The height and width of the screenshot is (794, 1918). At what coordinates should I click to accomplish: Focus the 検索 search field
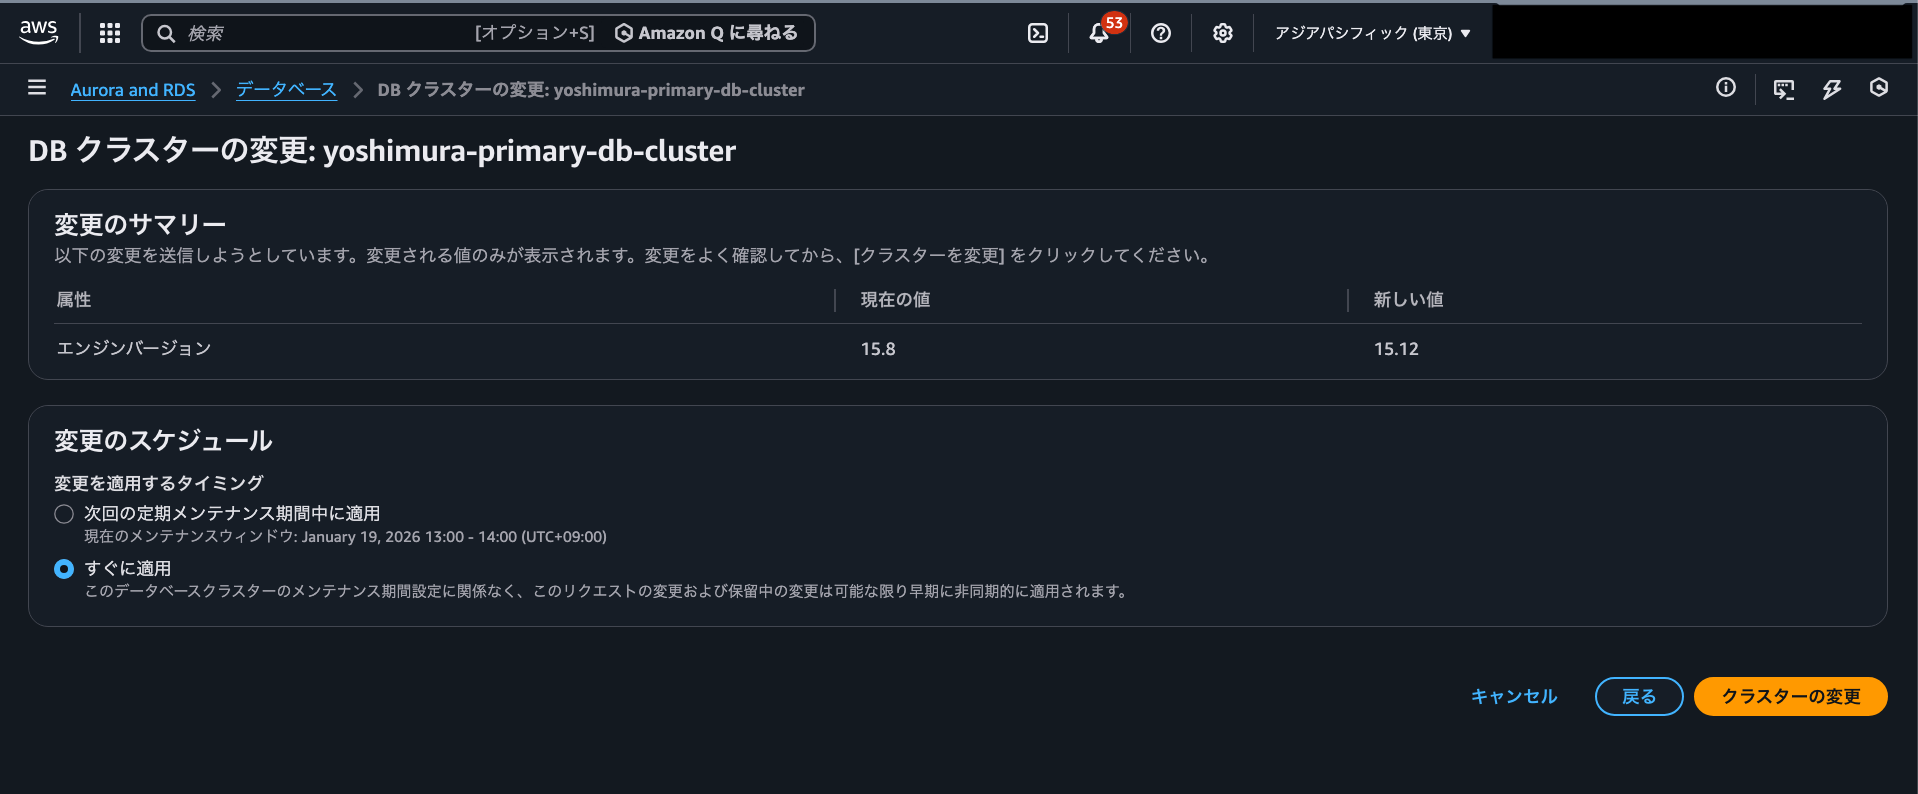tap(320, 33)
